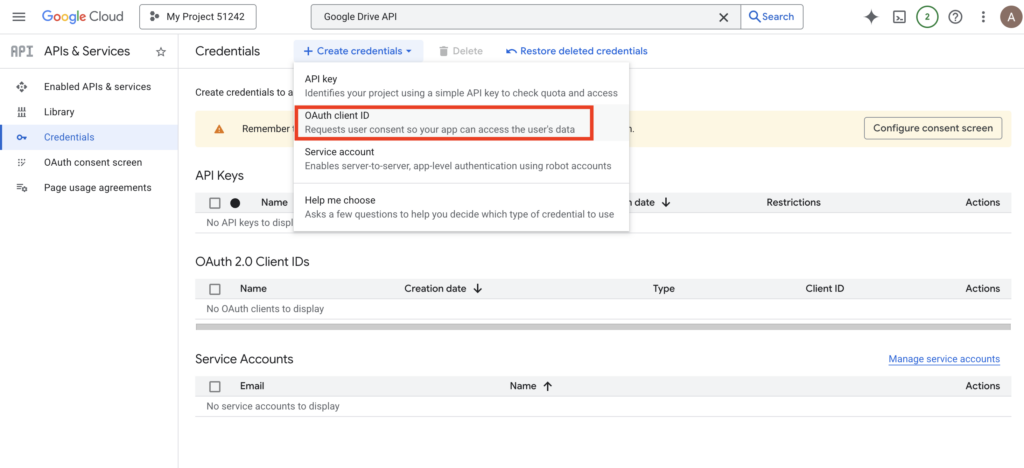
Task: Pin APIs & Services with star icon
Action: click(161, 51)
